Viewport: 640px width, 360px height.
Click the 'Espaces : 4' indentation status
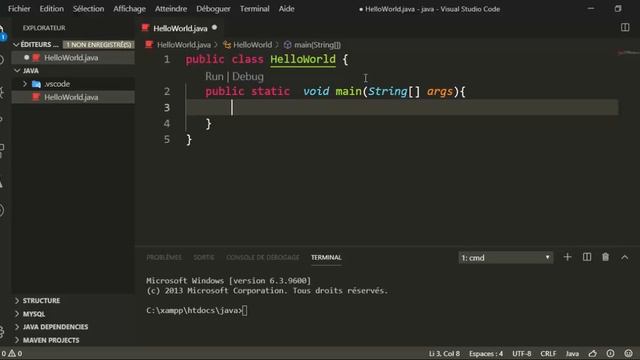[x=486, y=353]
